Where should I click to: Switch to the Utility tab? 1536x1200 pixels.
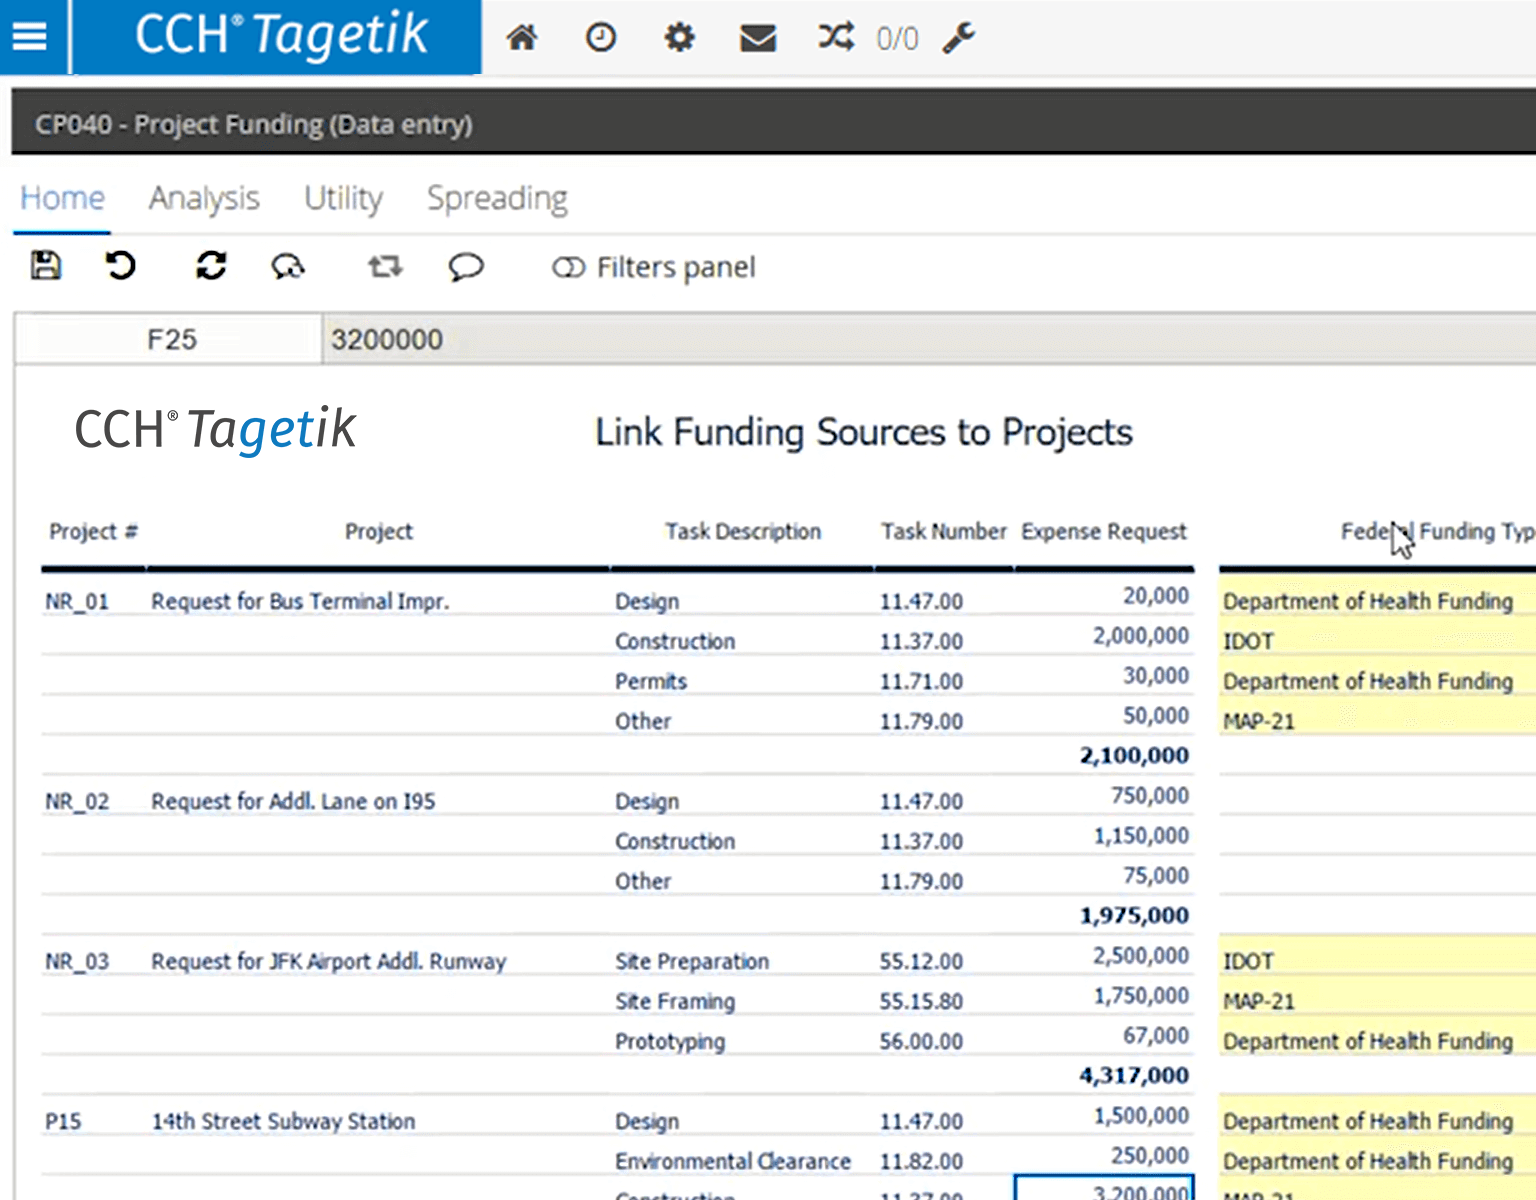[343, 198]
